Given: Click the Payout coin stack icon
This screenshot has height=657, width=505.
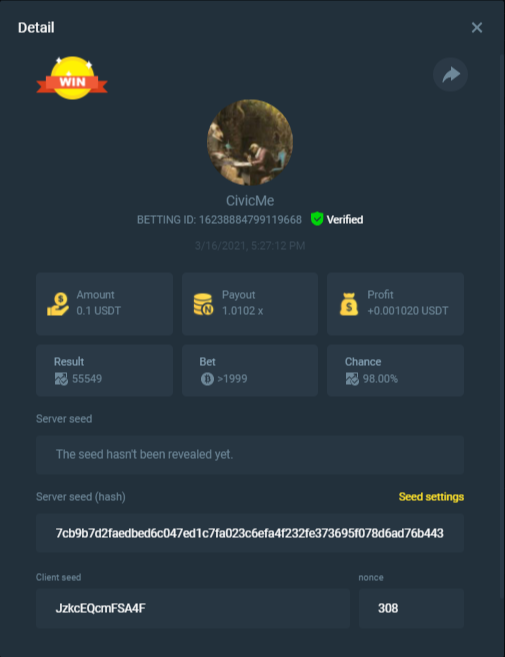Looking at the screenshot, I should (x=204, y=304).
